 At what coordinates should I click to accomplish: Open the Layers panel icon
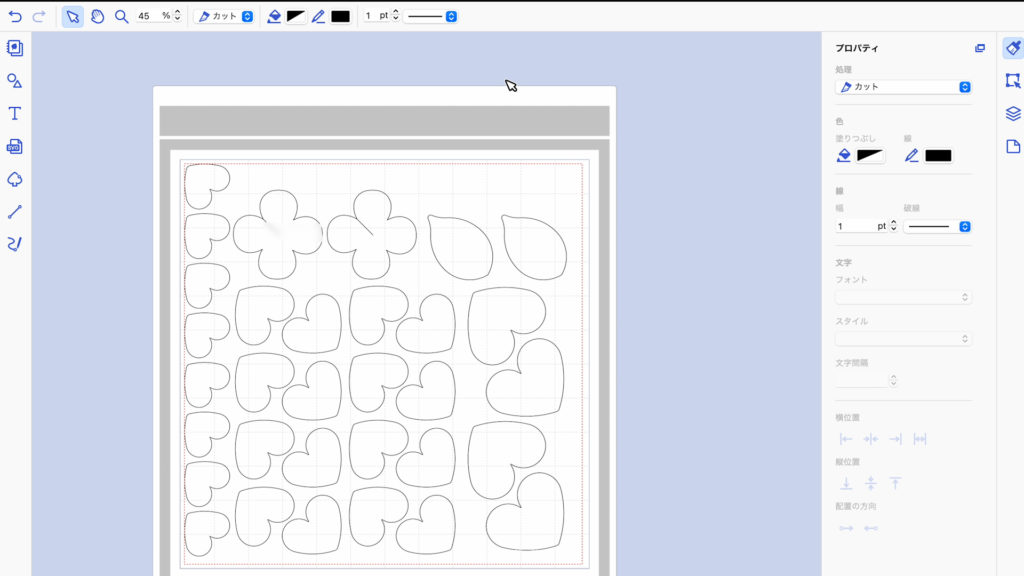[x=1013, y=113]
